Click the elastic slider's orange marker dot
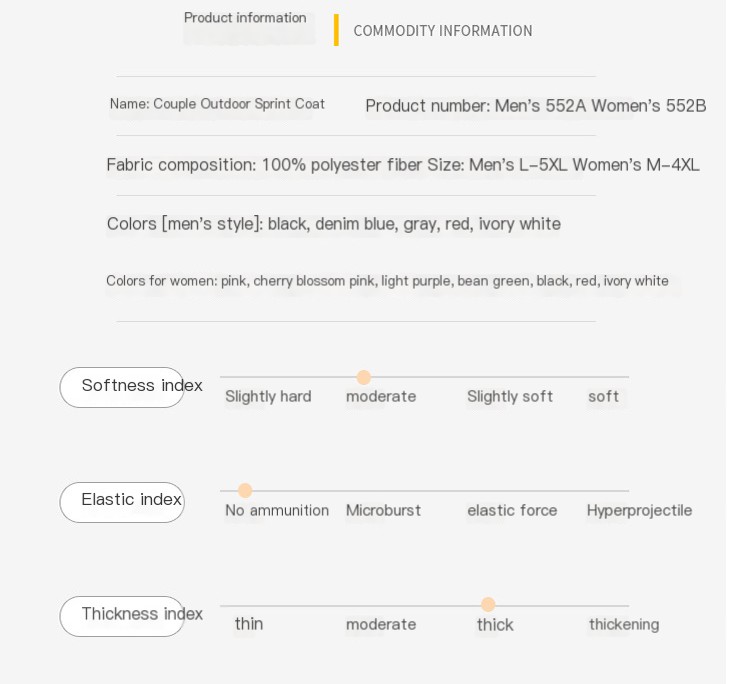The width and height of the screenshot is (732, 684). pyautogui.click(x=245, y=491)
